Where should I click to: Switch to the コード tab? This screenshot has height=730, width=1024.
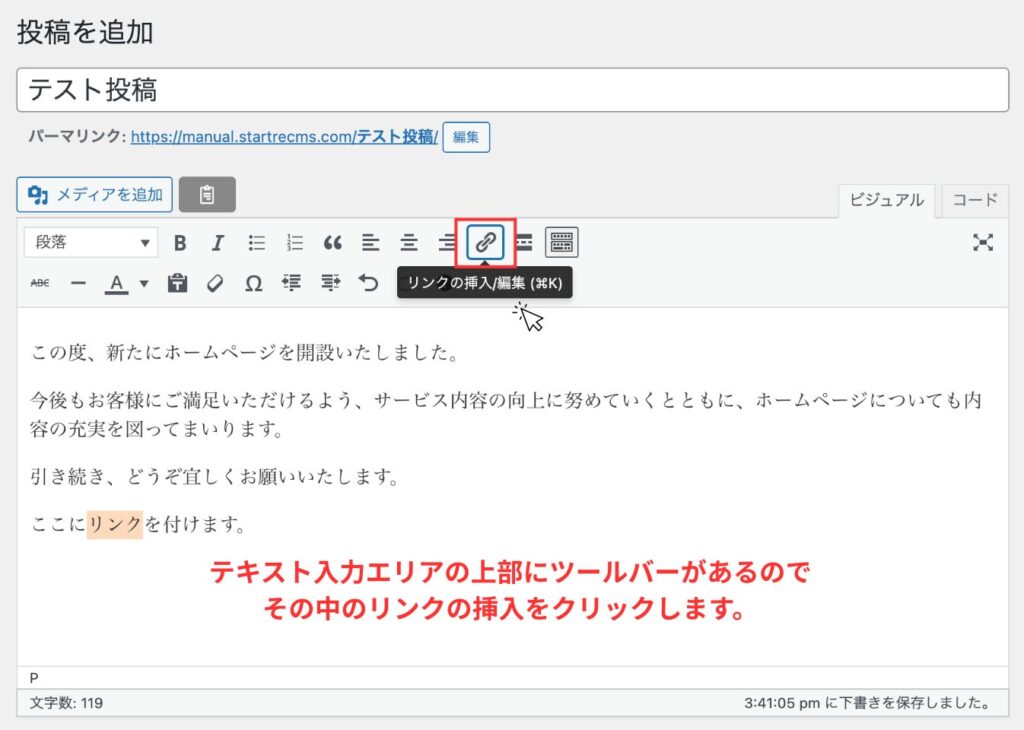pyautogui.click(x=974, y=200)
